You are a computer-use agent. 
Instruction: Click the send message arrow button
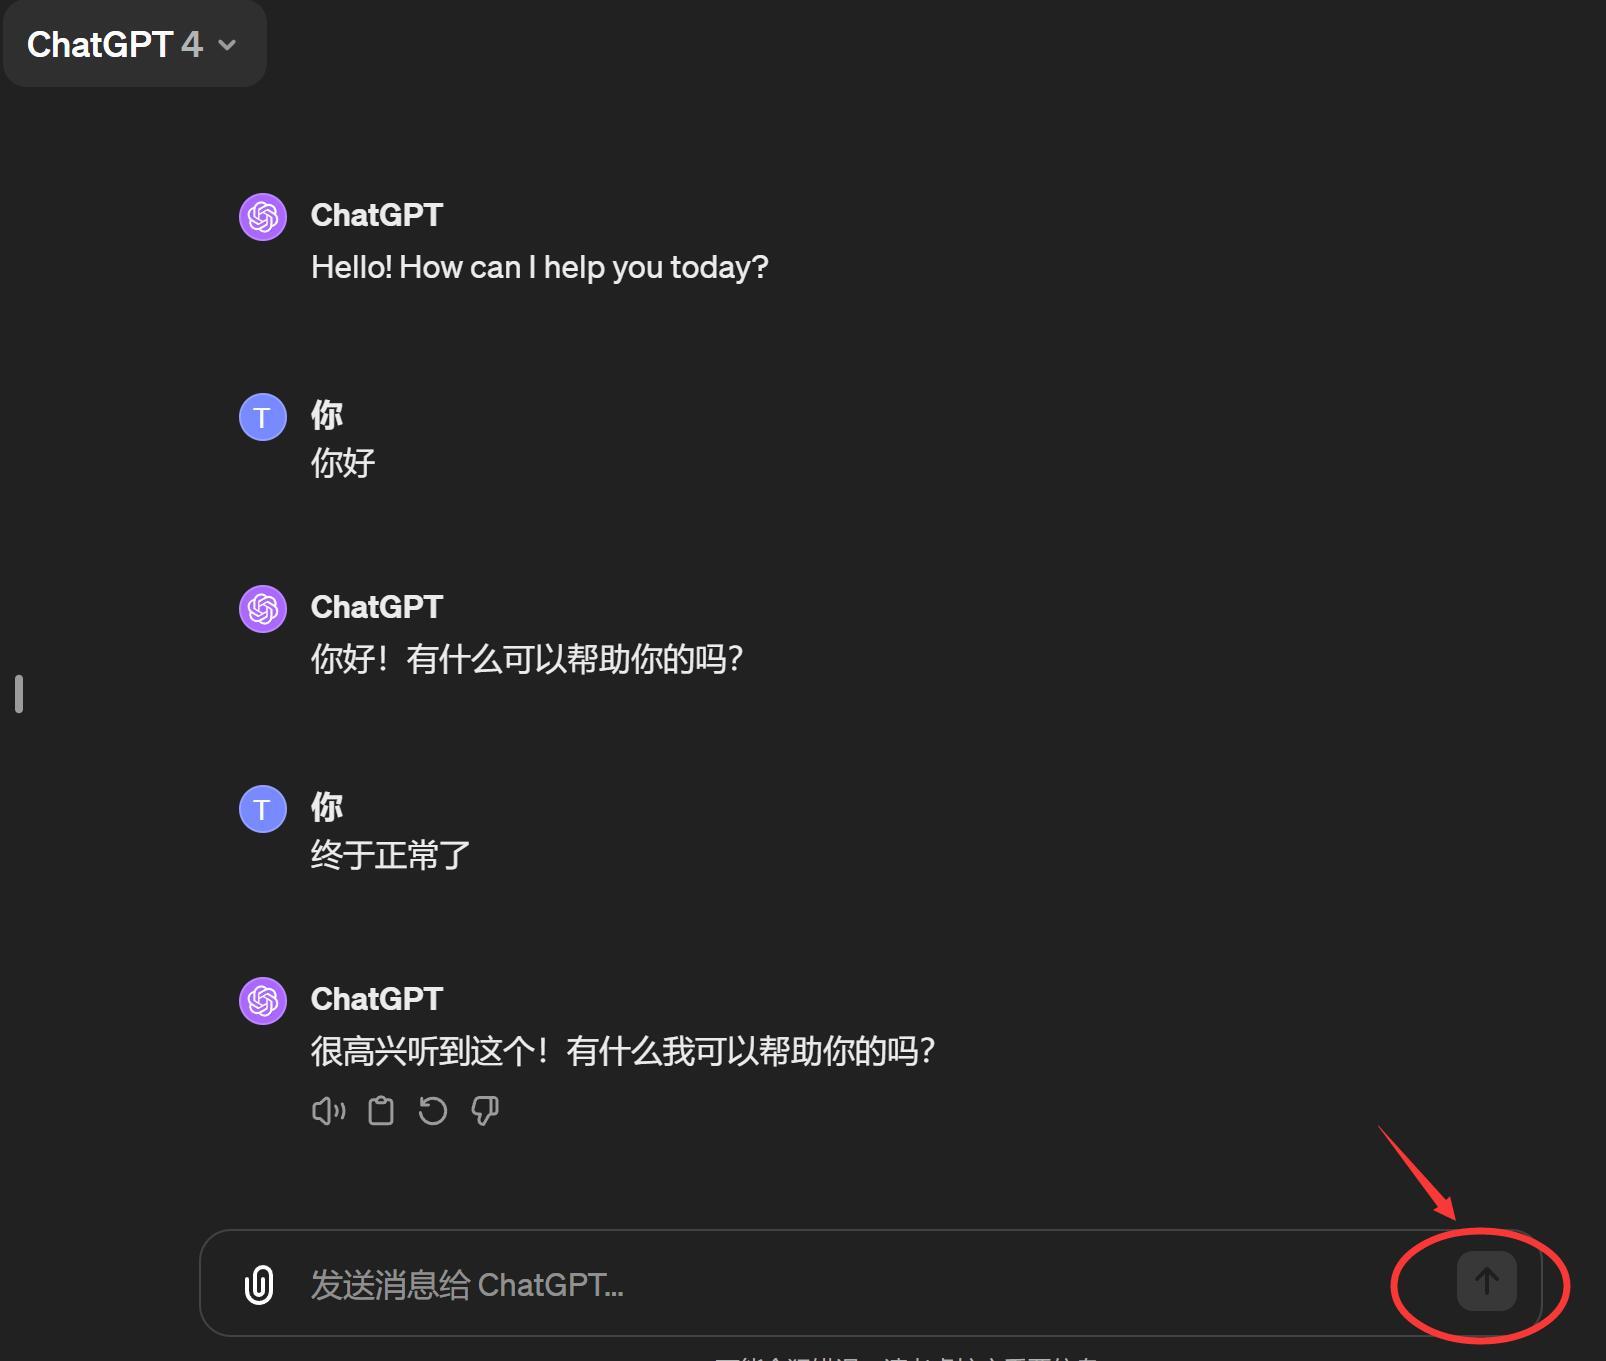click(x=1486, y=1281)
